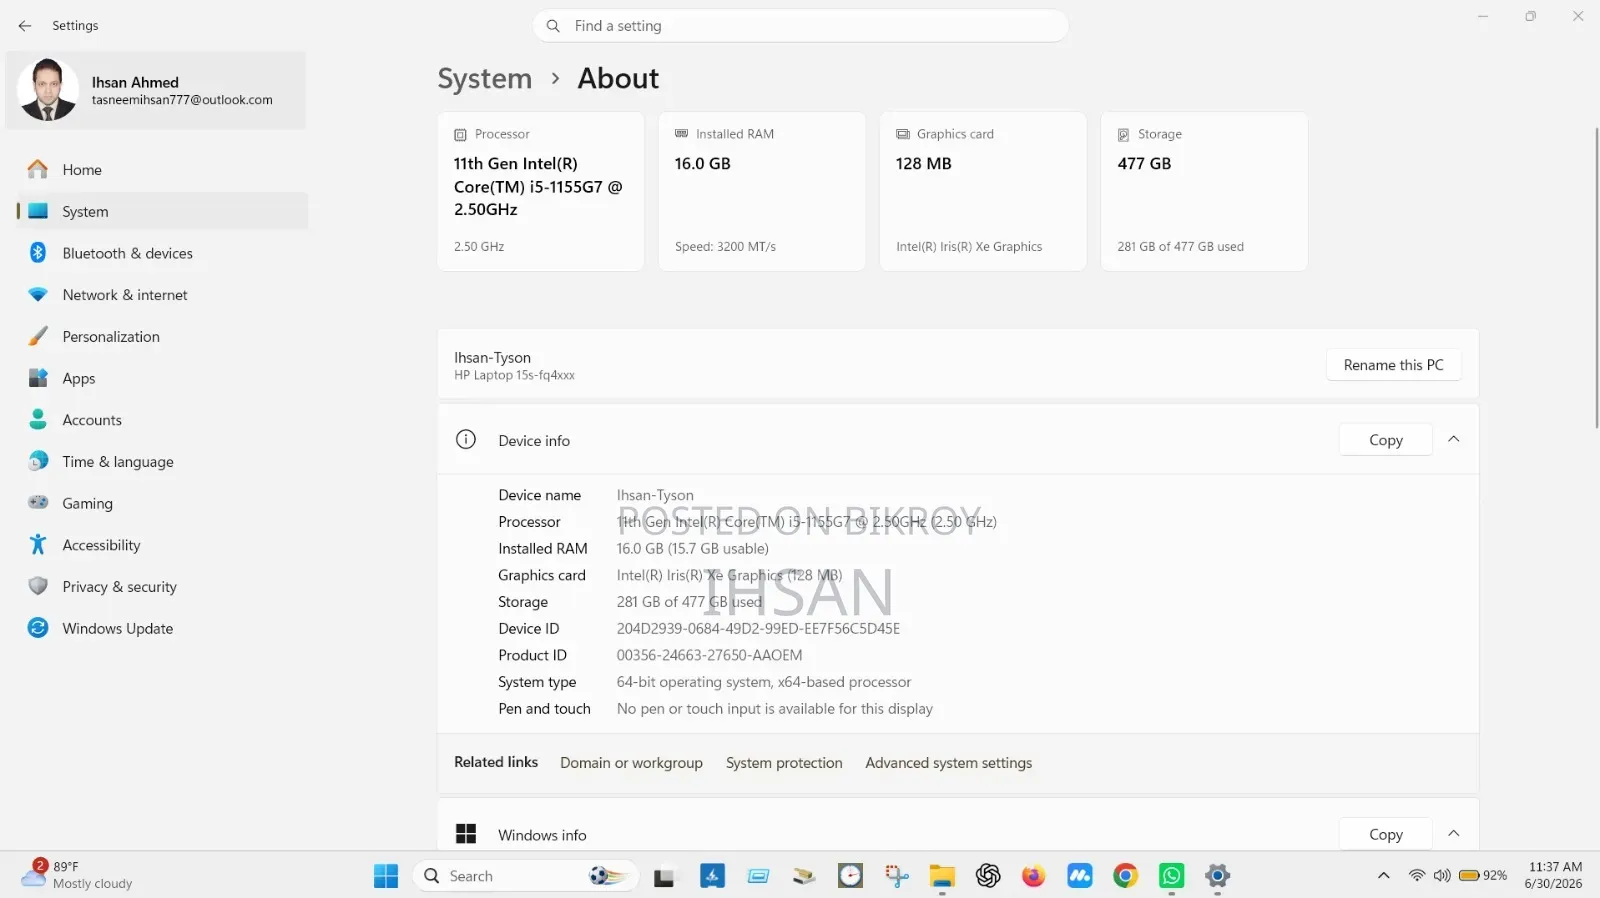The width and height of the screenshot is (1600, 898).
Task: Click the System type value text
Action: click(764, 682)
